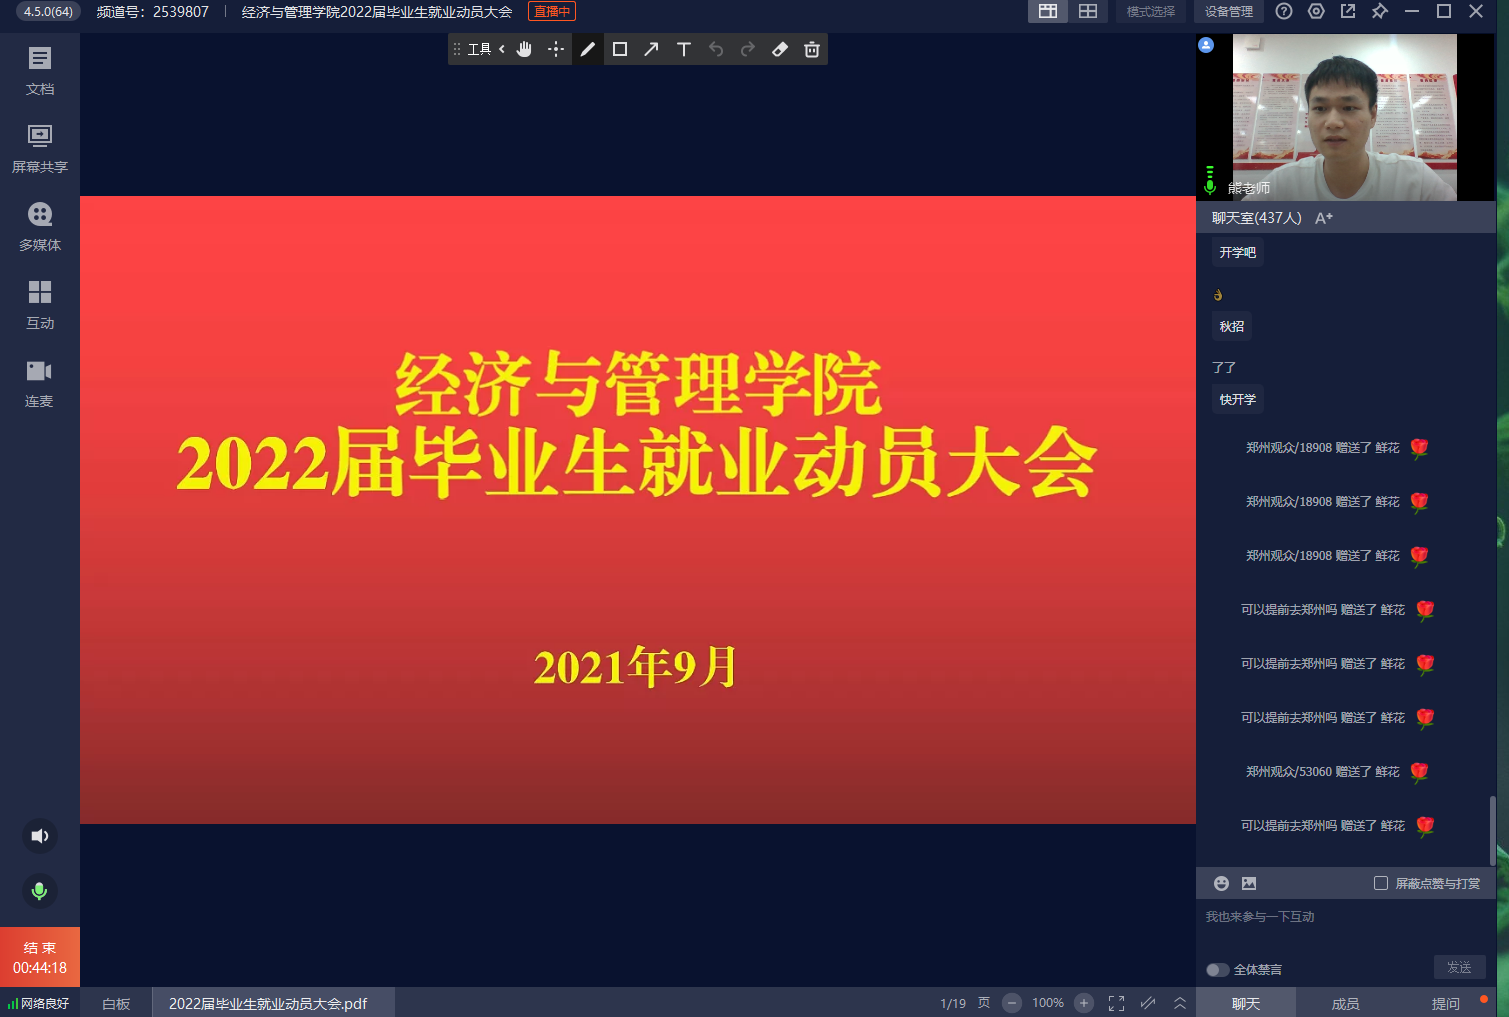The height and width of the screenshot is (1017, 1509).
Task: Pick the arrow annotation tool
Action: pos(651,49)
